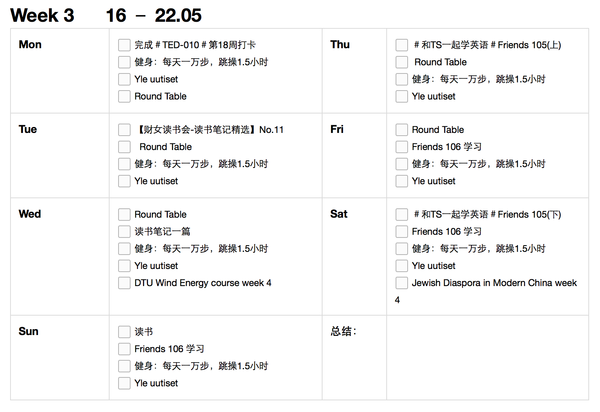Screen dimensions: 600x412
Task: Click the Week 3 heading text
Action: coord(42,16)
